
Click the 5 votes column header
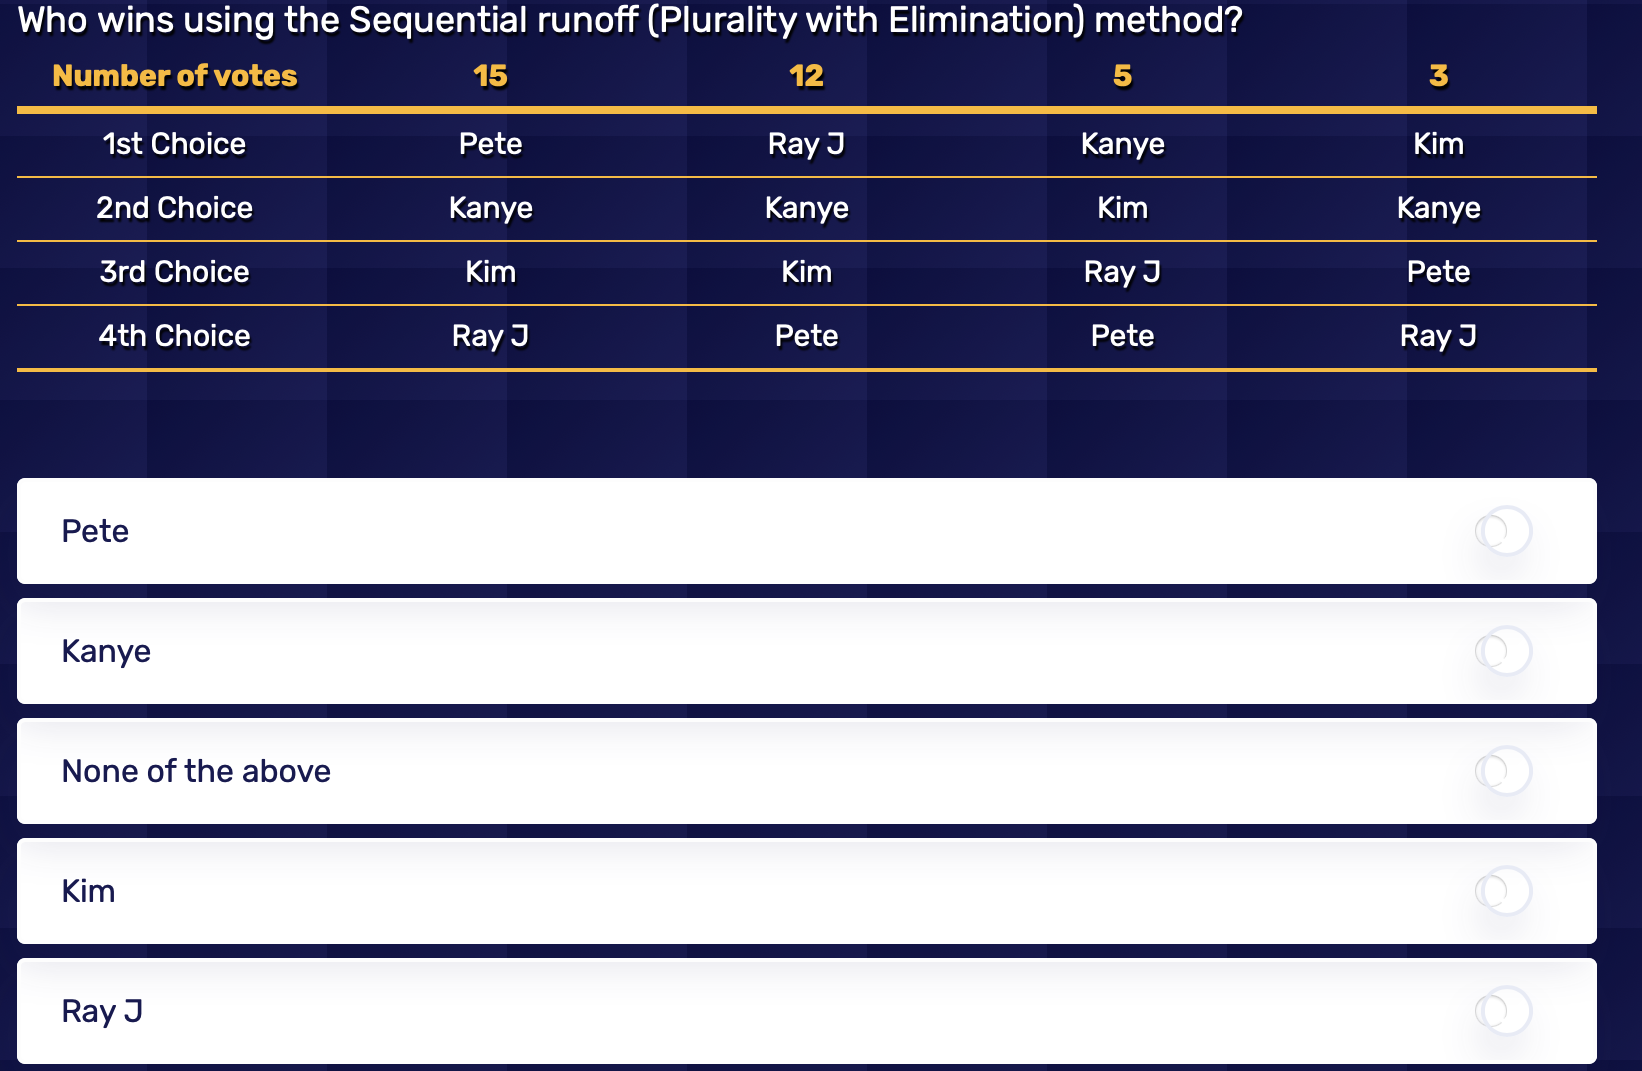1122,75
